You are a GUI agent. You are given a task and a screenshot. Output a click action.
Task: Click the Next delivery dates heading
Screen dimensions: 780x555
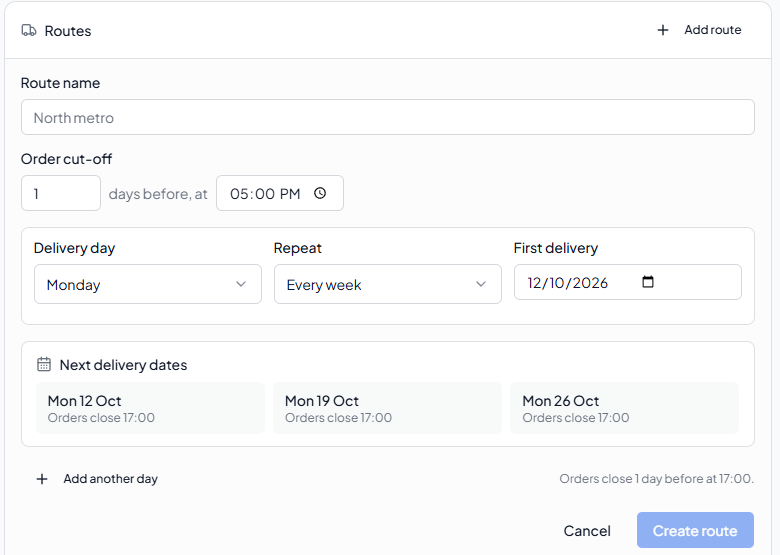click(x=123, y=365)
